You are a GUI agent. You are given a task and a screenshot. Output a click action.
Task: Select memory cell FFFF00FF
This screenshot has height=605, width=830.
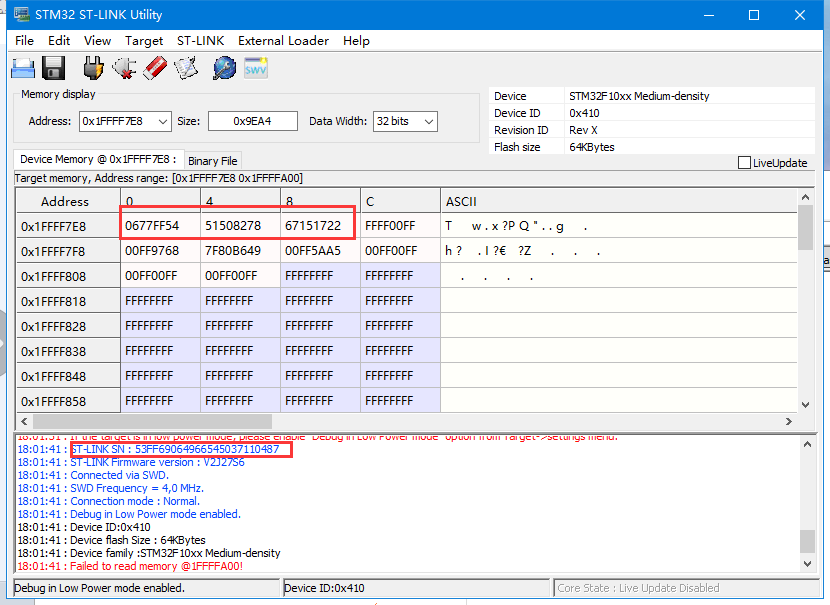pos(400,226)
